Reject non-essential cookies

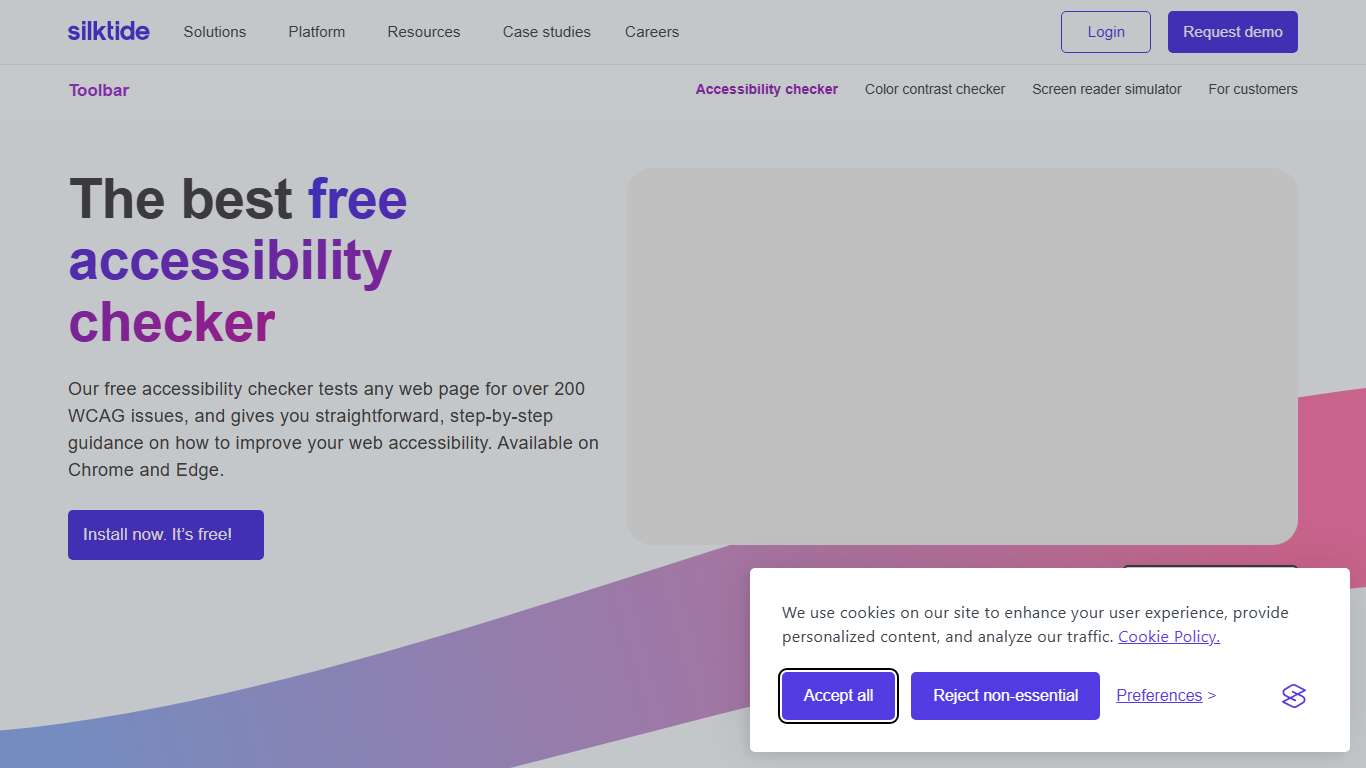tap(1005, 695)
